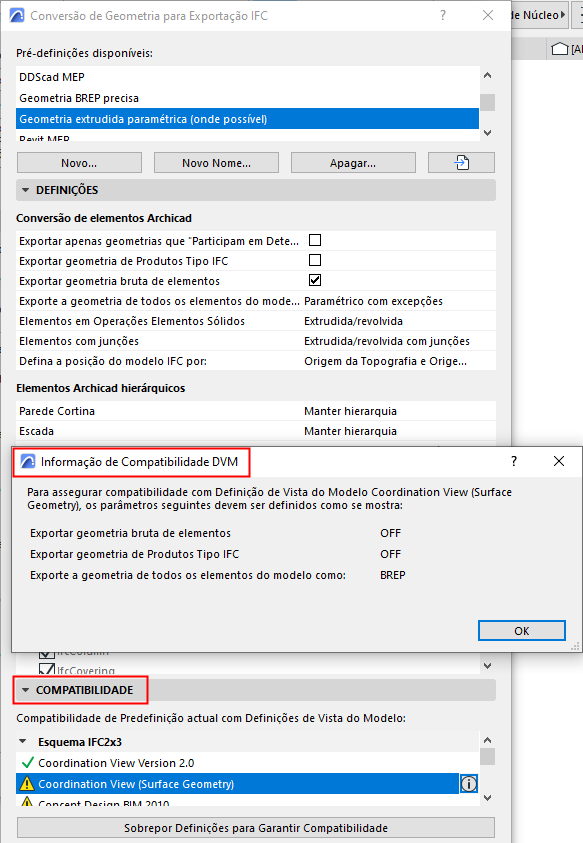Click OK in compatibility info dialog

point(522,631)
